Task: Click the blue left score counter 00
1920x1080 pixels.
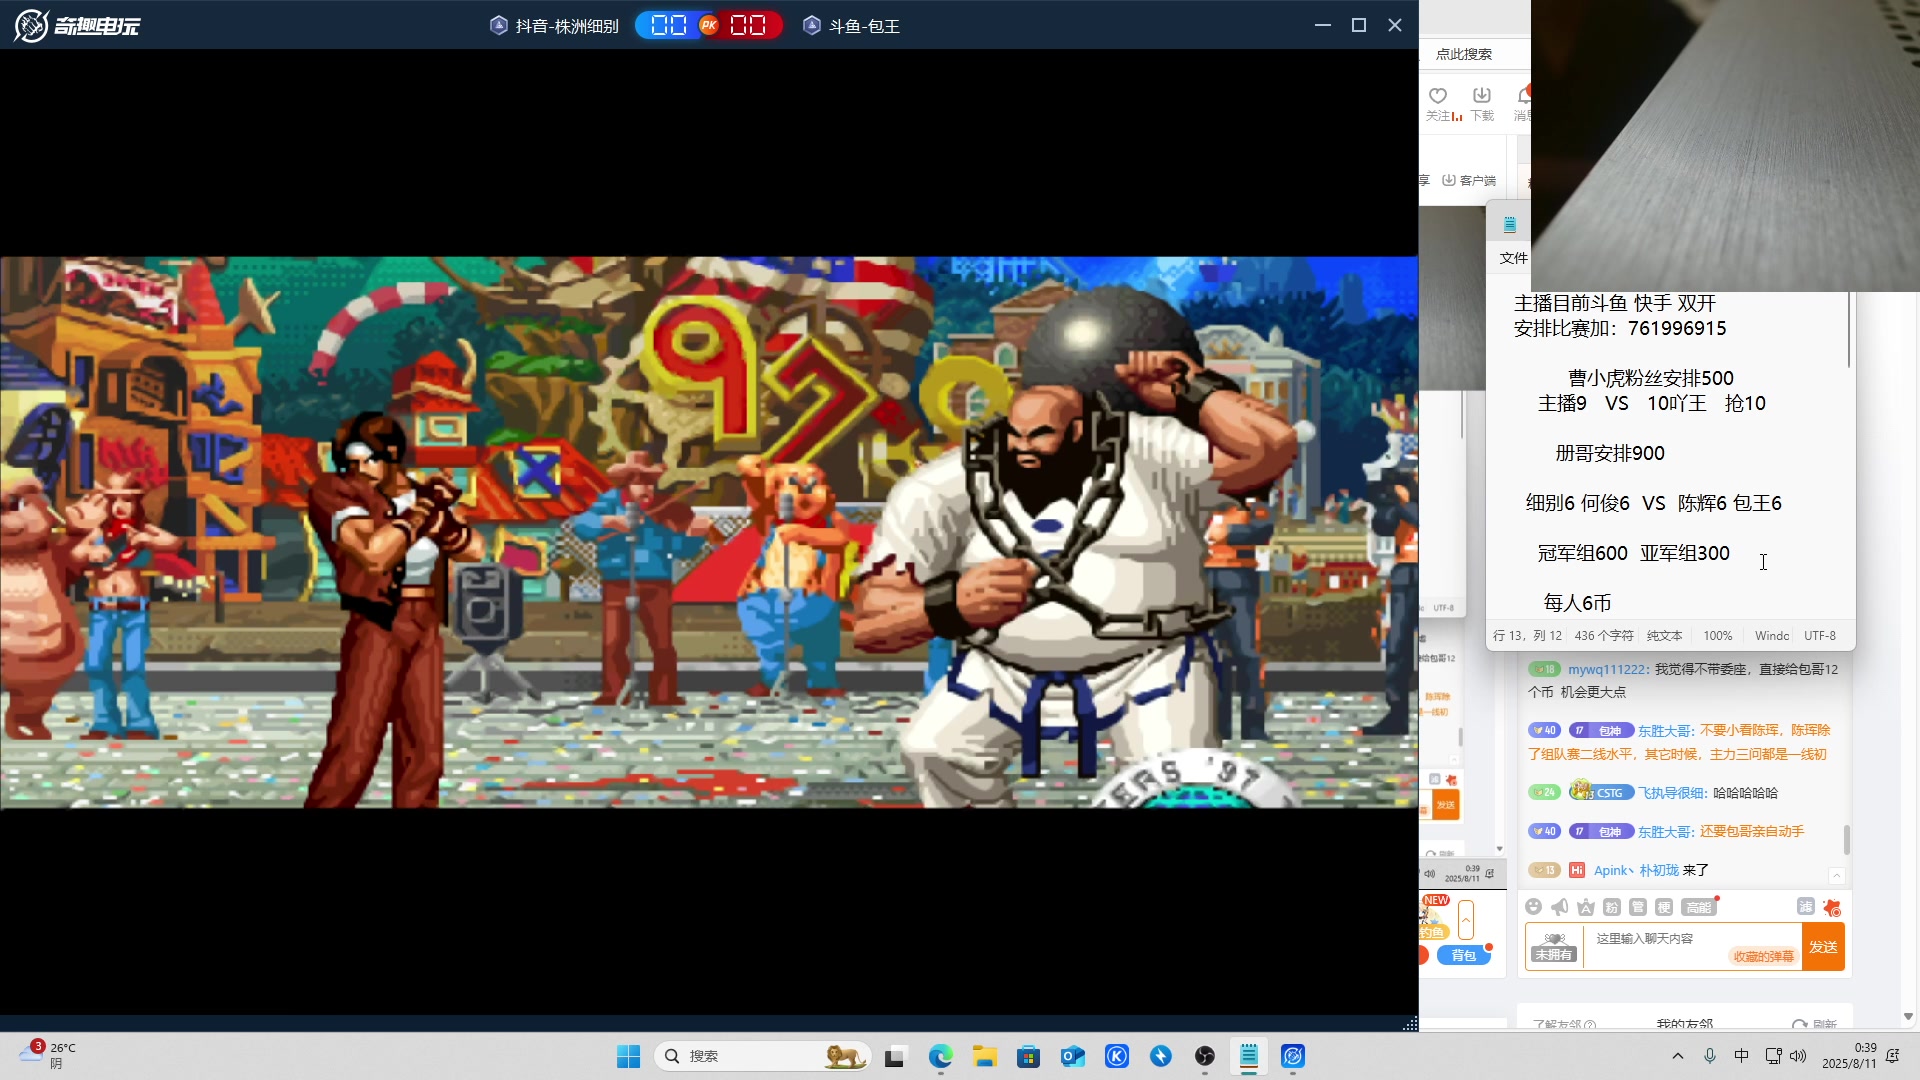Action: tap(668, 25)
